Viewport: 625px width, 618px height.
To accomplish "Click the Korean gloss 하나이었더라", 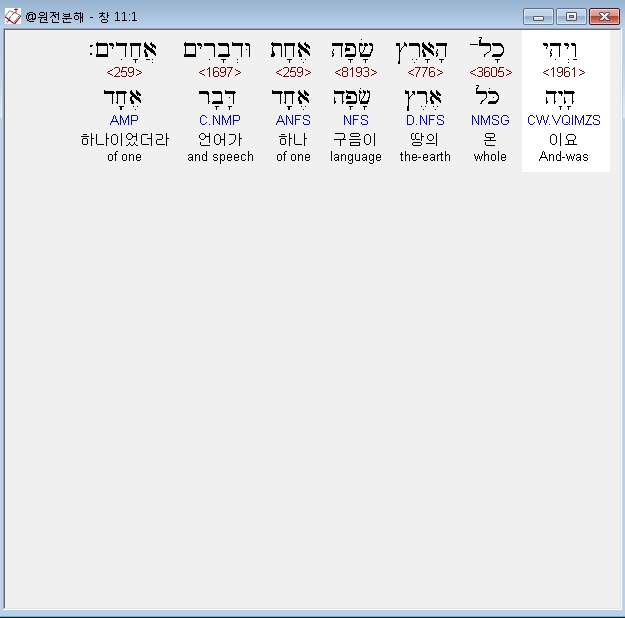I will tap(124, 140).
